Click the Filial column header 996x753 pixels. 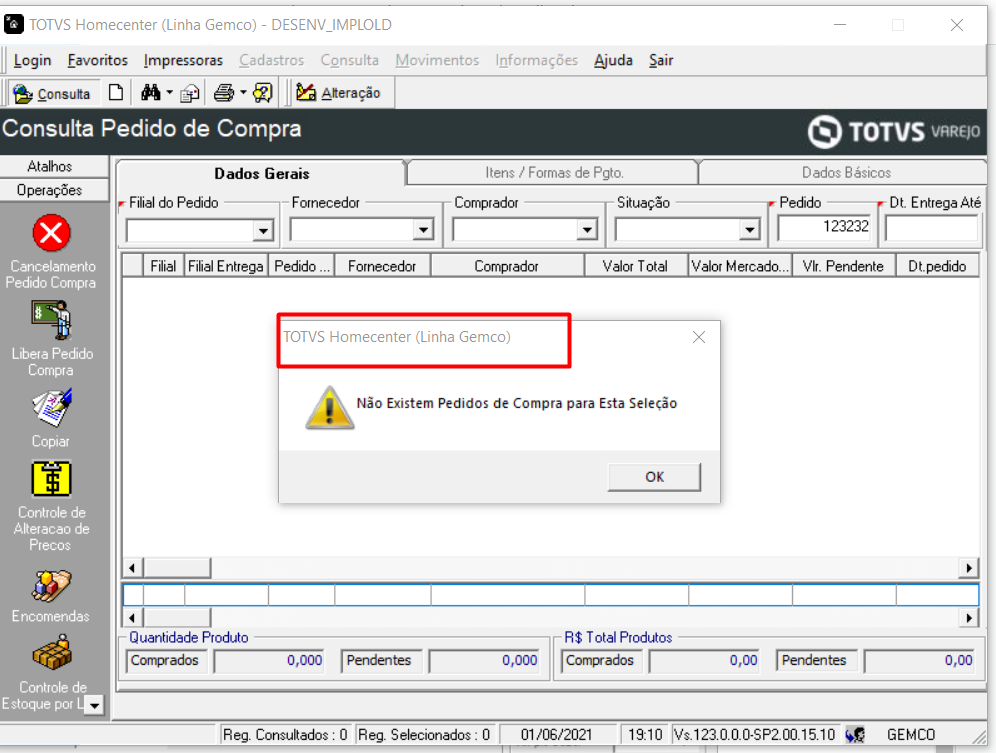pos(163,266)
